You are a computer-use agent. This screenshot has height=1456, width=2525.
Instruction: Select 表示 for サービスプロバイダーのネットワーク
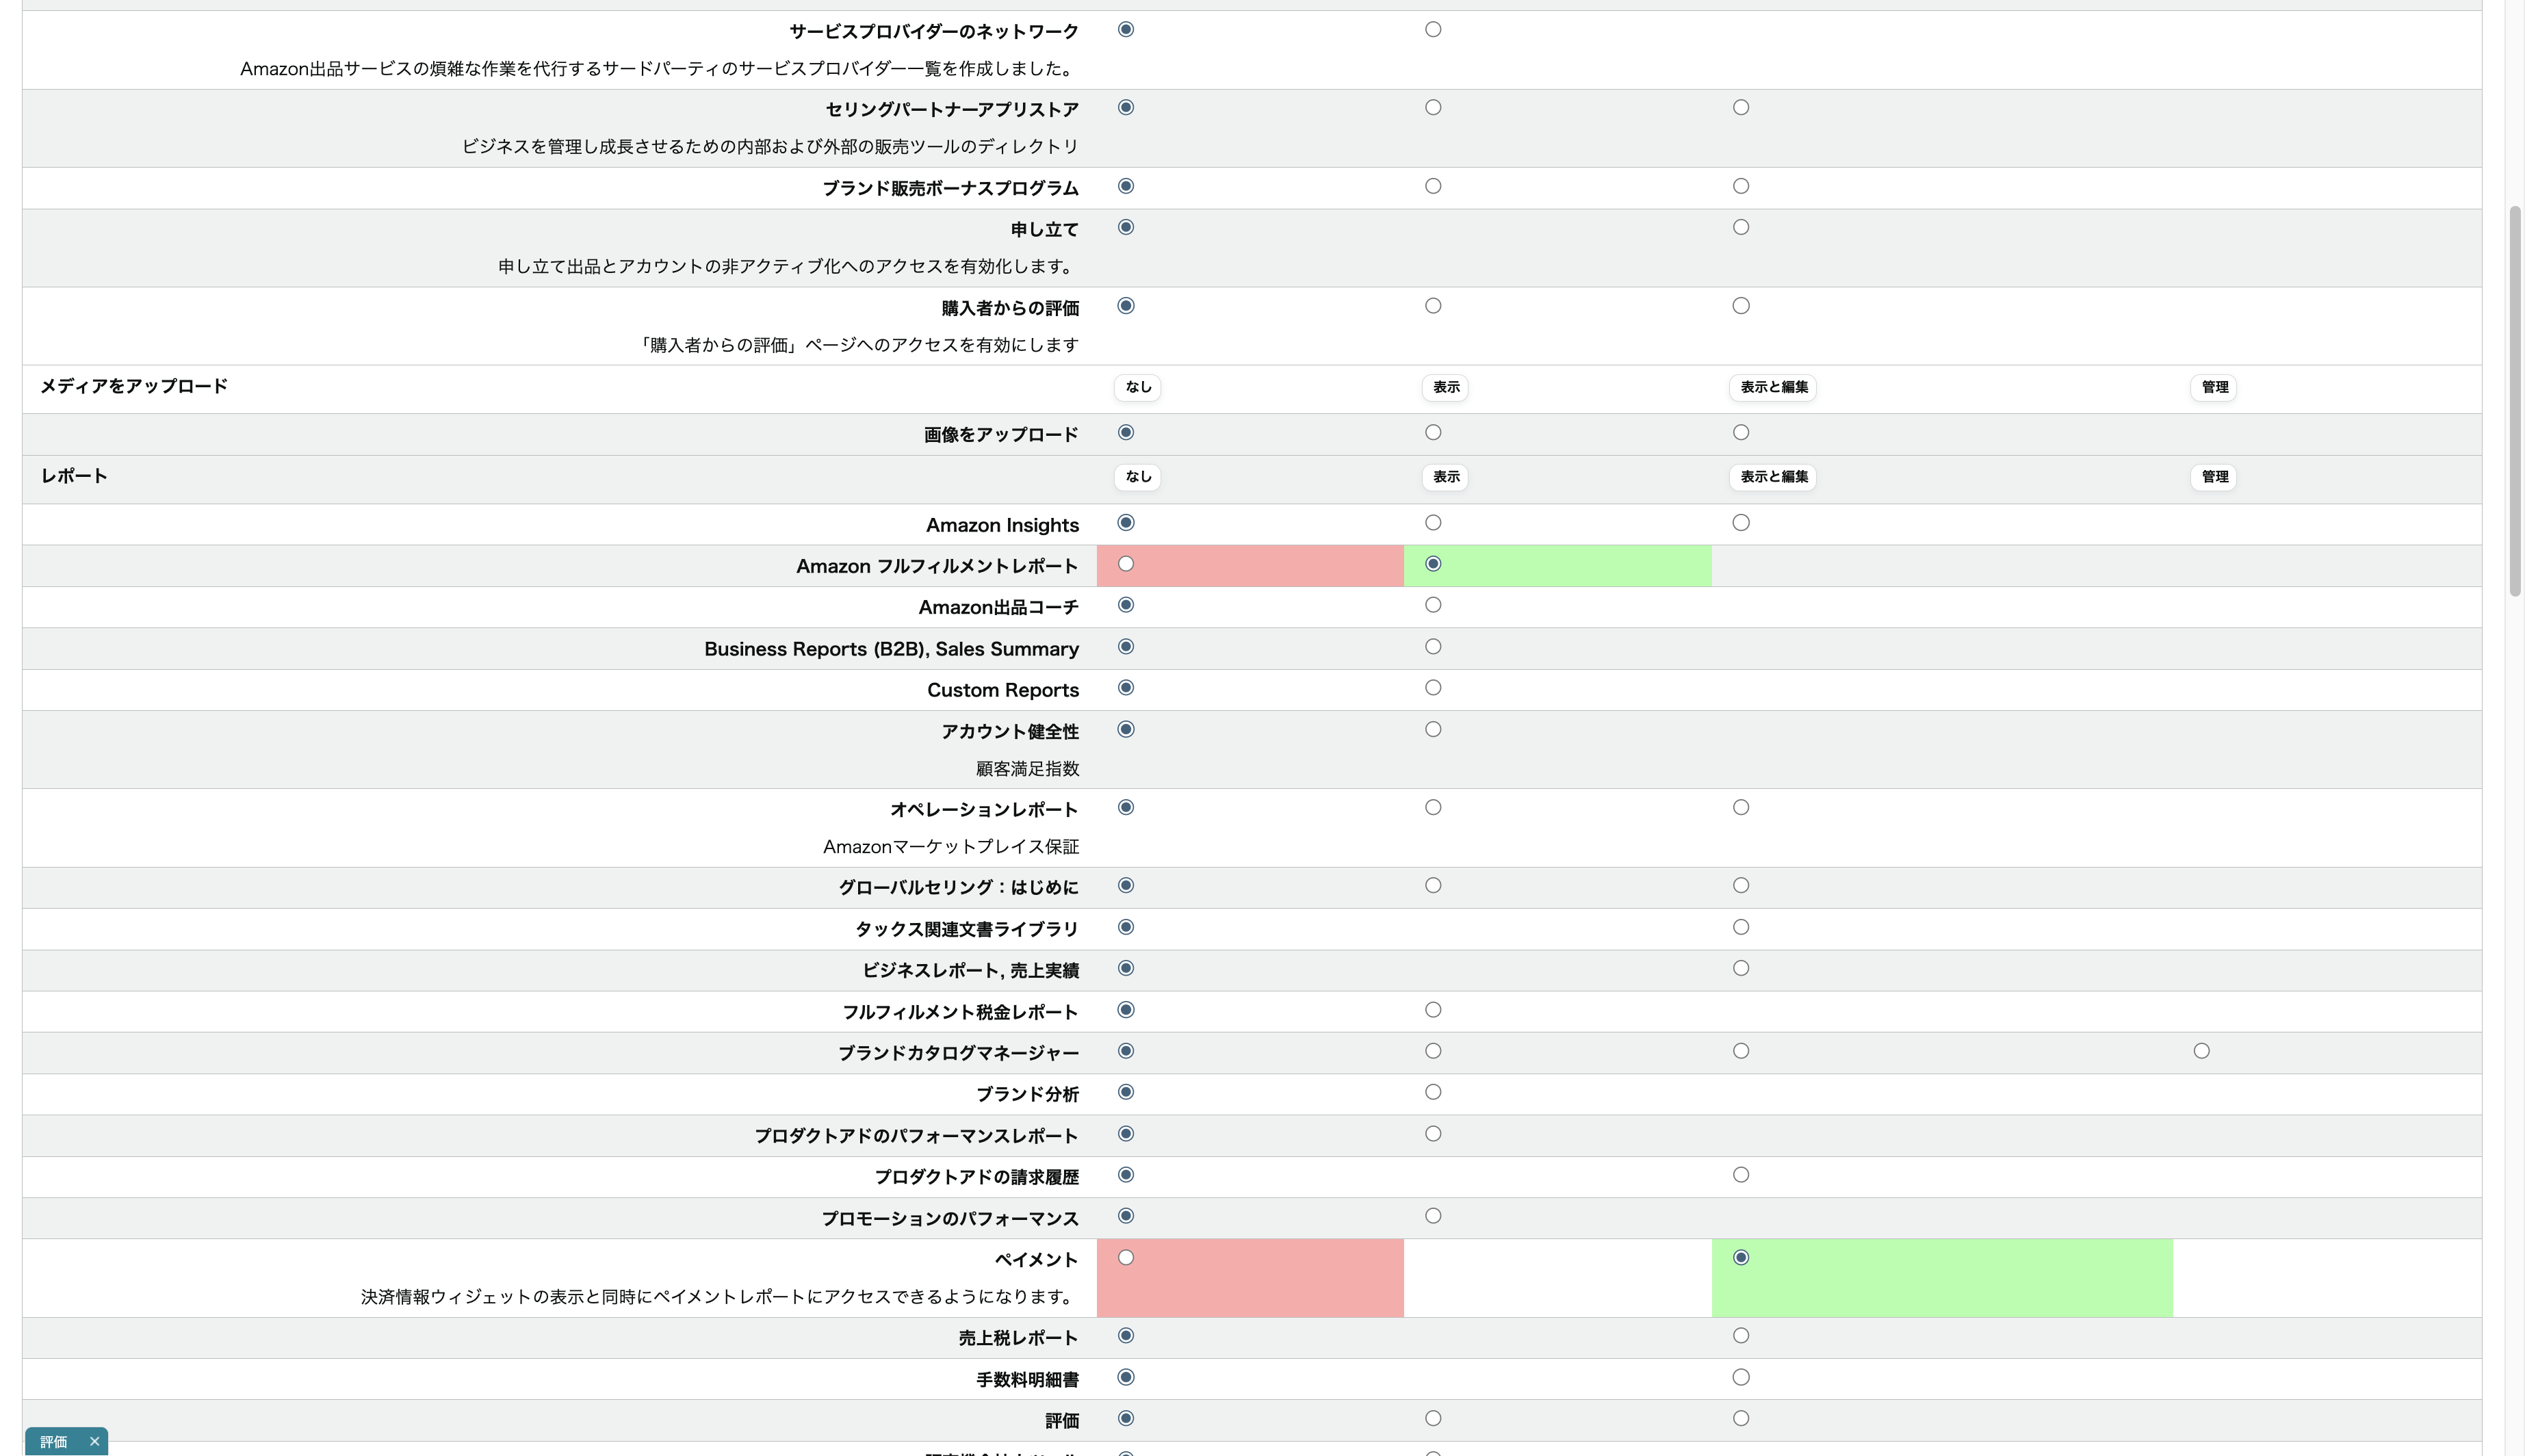pyautogui.click(x=1433, y=30)
